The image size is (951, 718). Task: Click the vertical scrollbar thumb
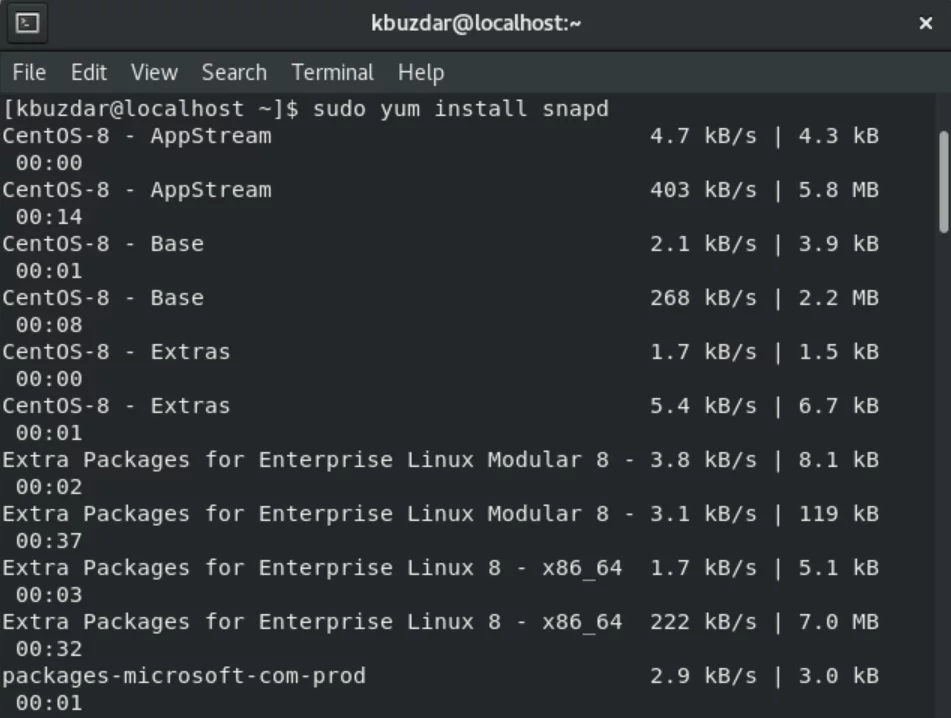[x=943, y=182]
